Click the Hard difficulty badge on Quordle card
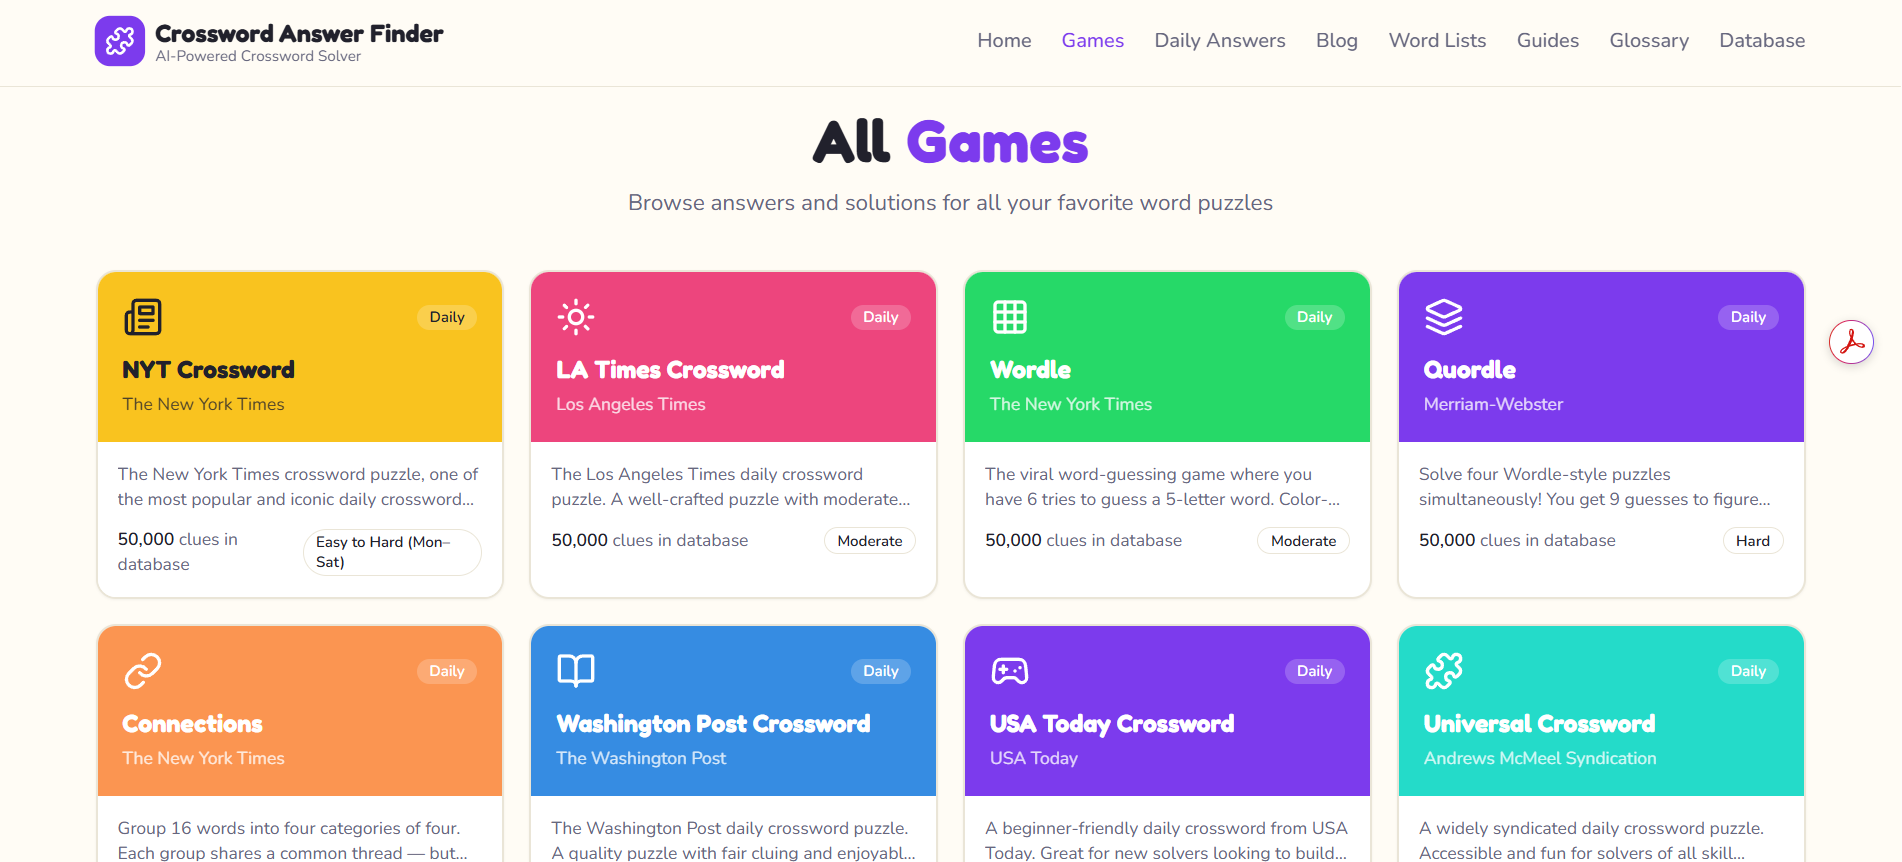 pos(1752,540)
